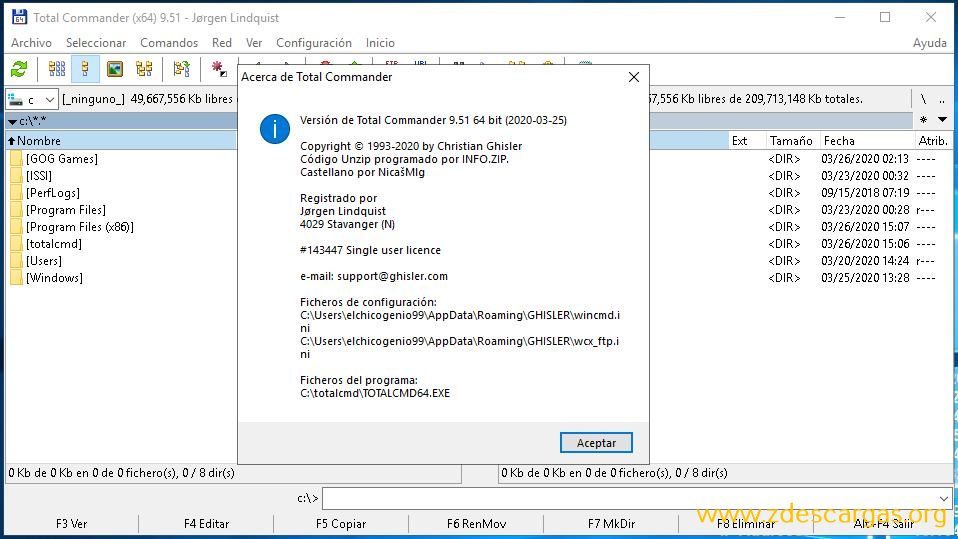958x539 pixels.
Task: Click the folder icon beside Program Files (x86)
Action: click(16, 227)
